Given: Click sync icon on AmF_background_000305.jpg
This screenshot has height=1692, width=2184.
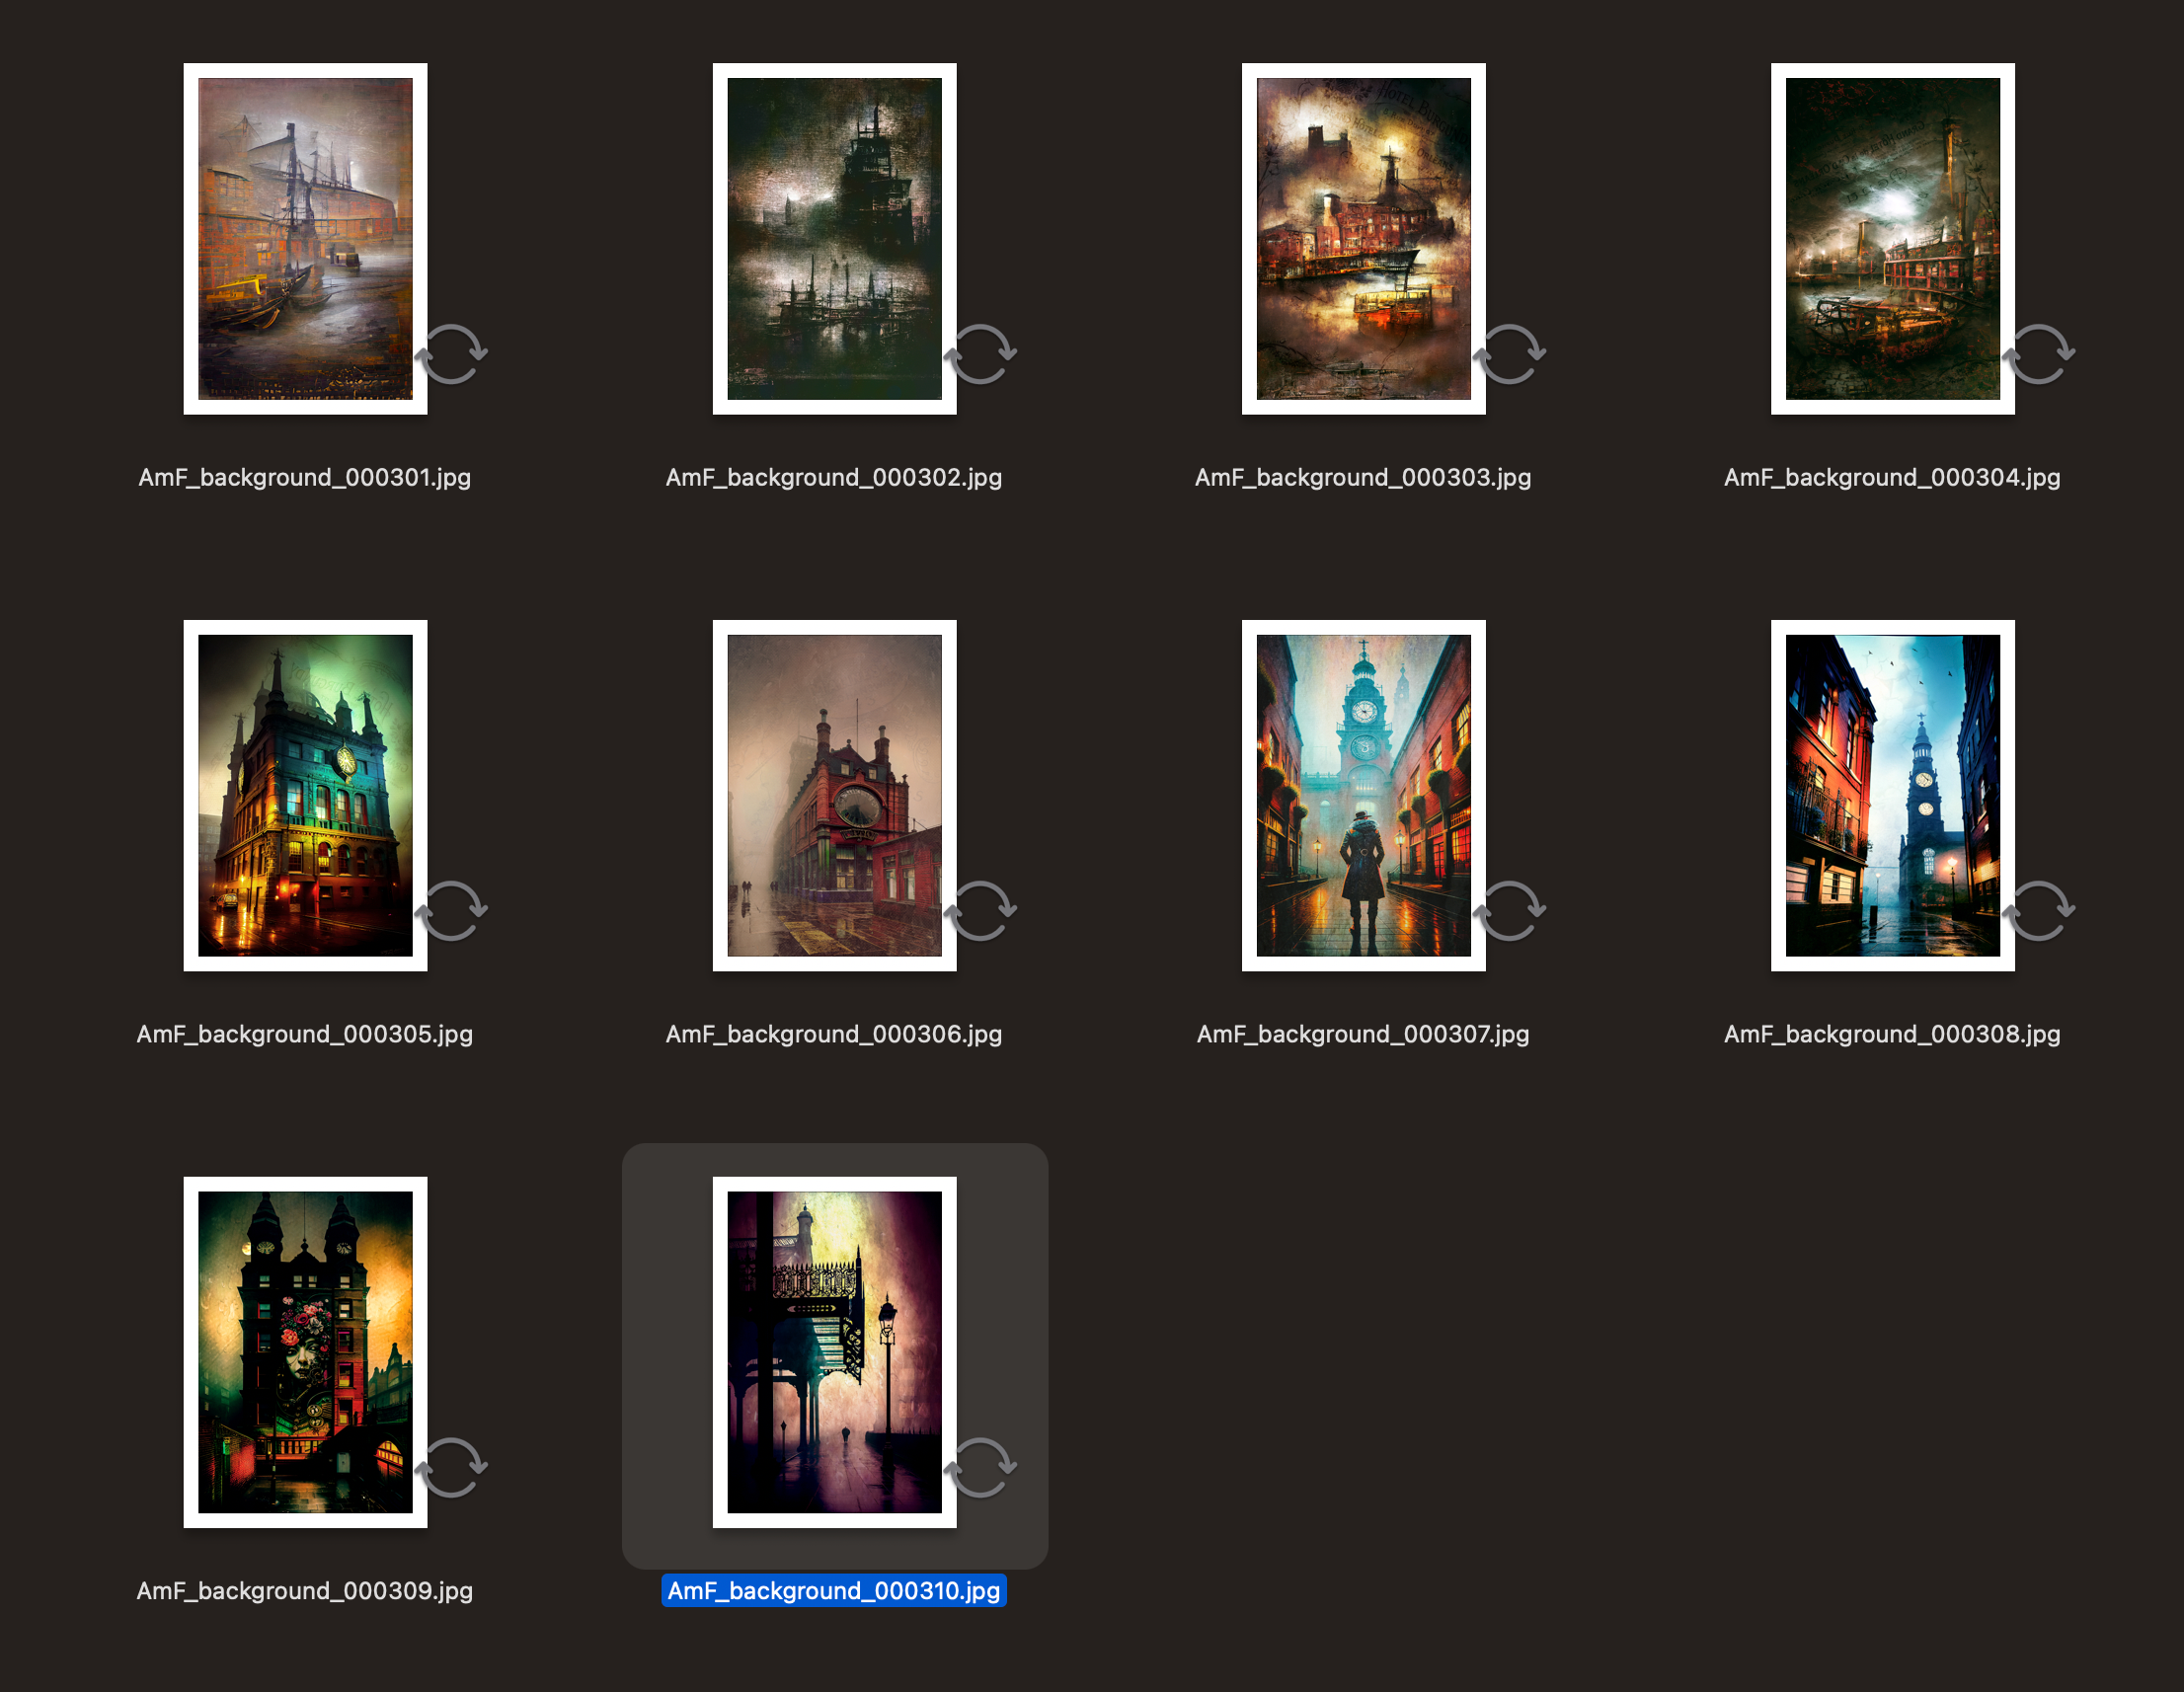Looking at the screenshot, I should pos(451,910).
